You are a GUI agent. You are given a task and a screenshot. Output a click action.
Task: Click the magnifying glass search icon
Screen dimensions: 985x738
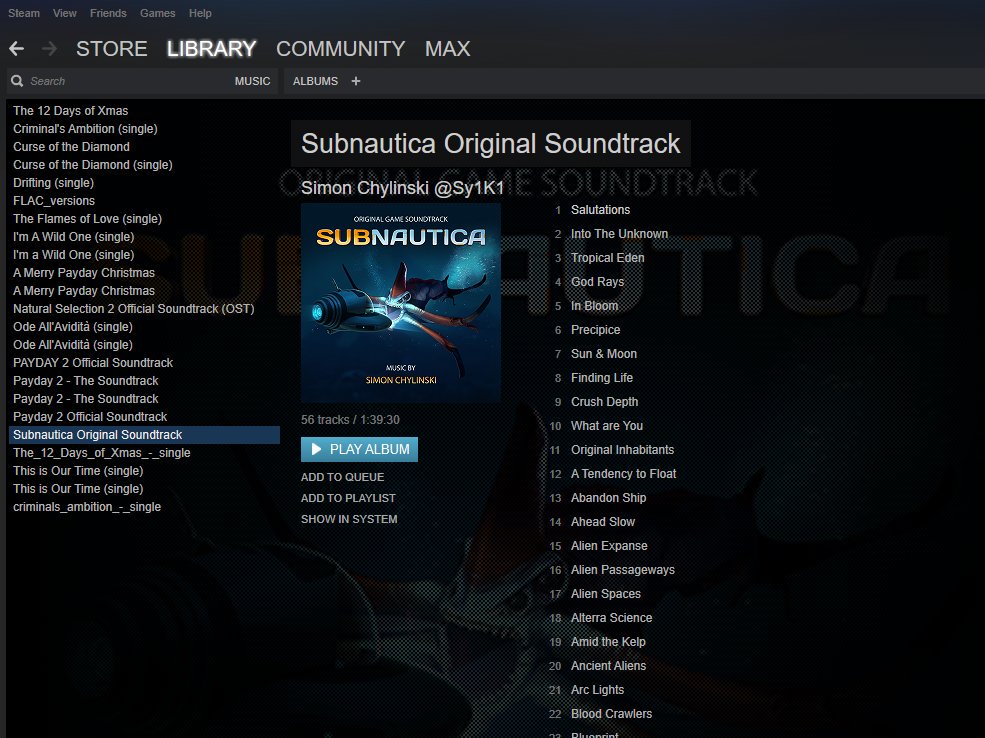coord(18,81)
